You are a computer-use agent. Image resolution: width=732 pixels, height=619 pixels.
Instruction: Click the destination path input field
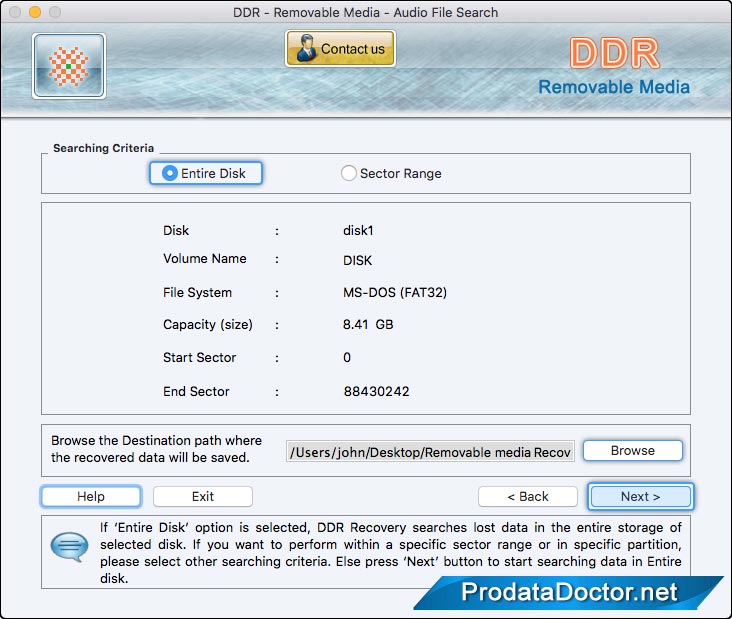coord(430,452)
